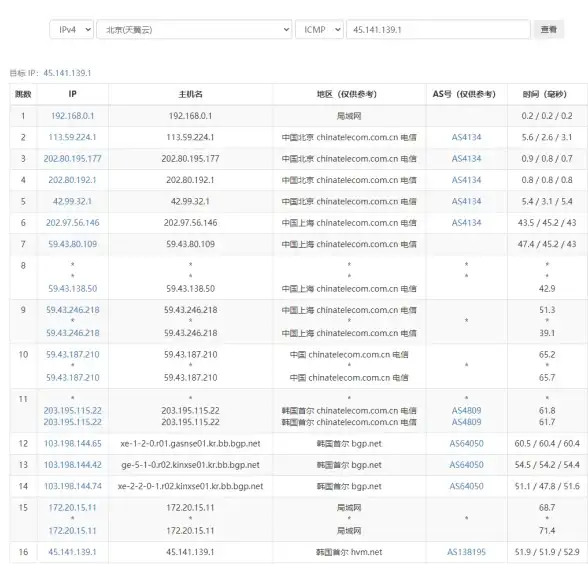Open AS4134 link in hop 2 row

(466, 137)
